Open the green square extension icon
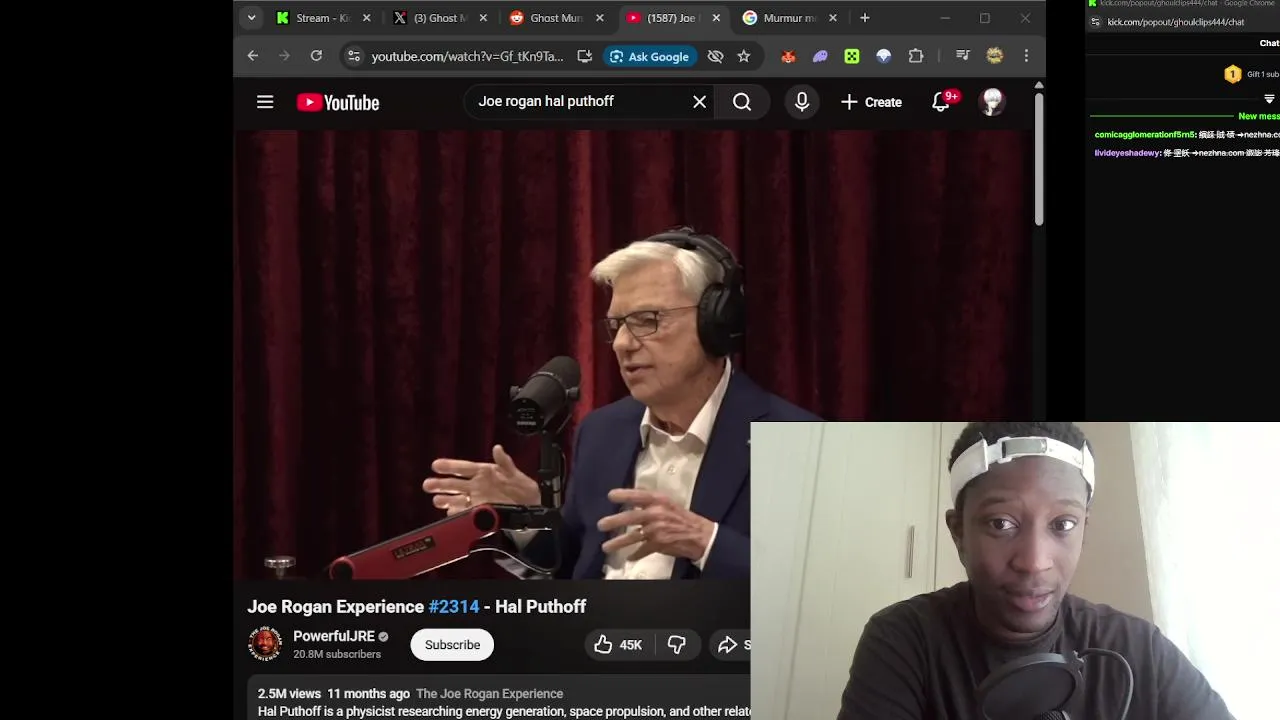 pyautogui.click(x=852, y=56)
